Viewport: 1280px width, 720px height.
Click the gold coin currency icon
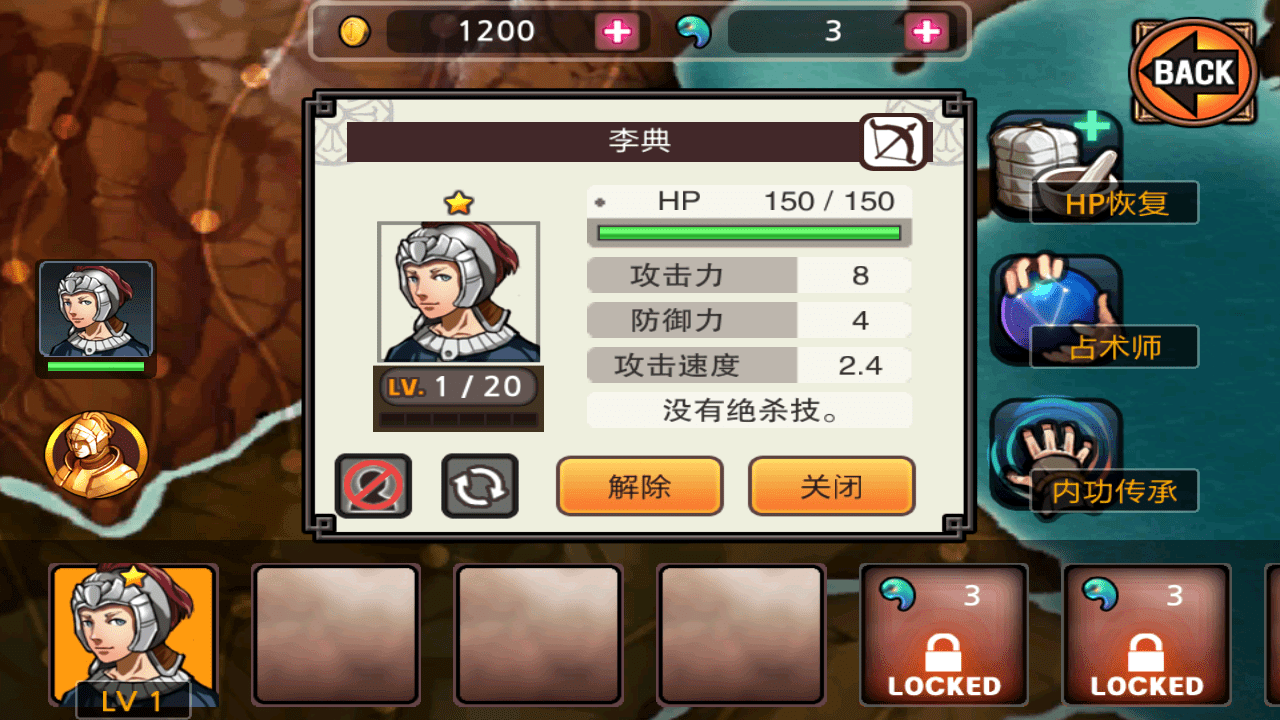pos(354,32)
